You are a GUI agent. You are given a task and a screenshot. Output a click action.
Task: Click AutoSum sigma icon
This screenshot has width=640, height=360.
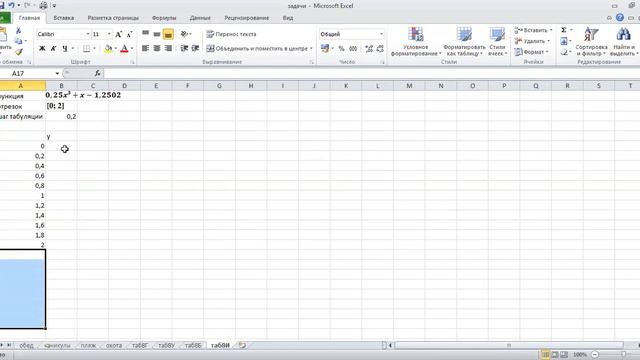click(564, 30)
